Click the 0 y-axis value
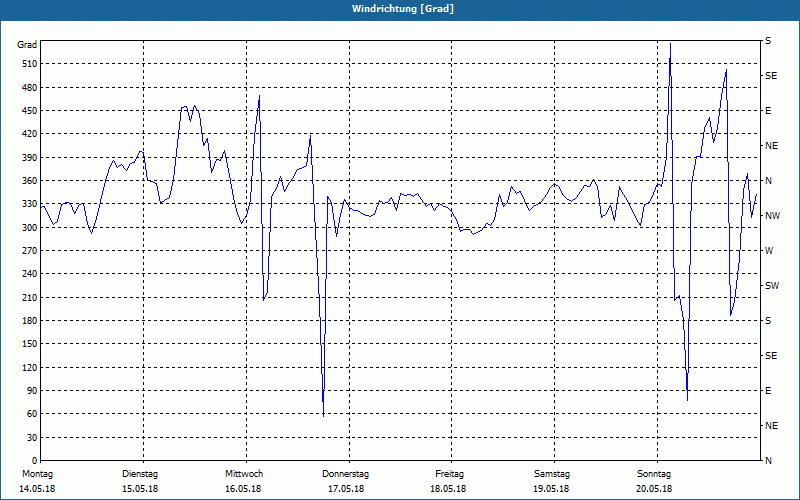This screenshot has width=800, height=500. (34, 461)
